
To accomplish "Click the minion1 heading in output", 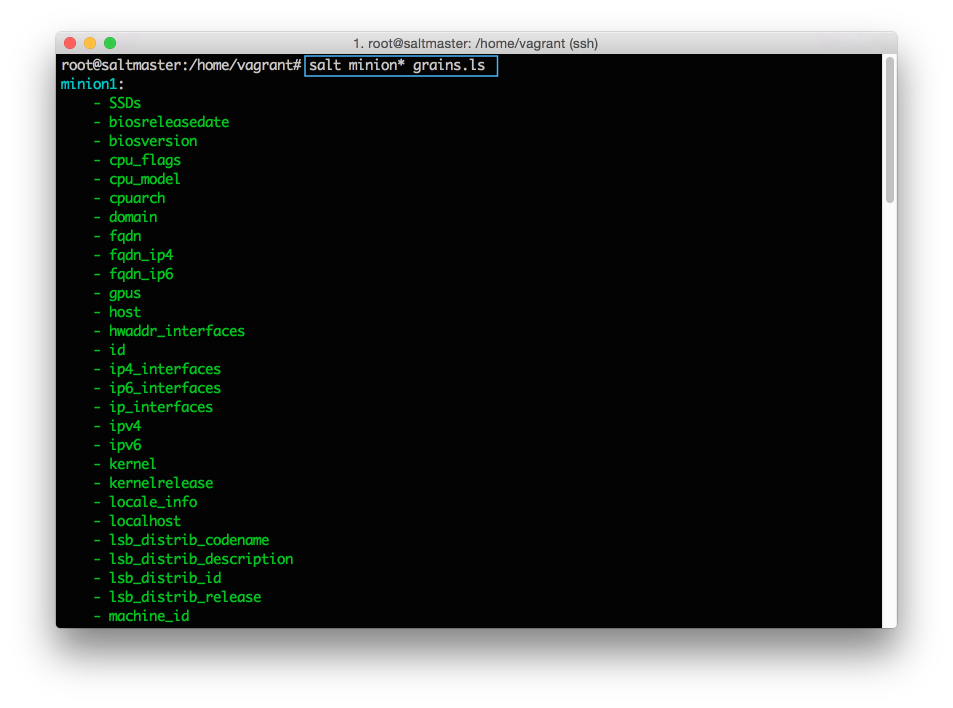I will coord(92,84).
